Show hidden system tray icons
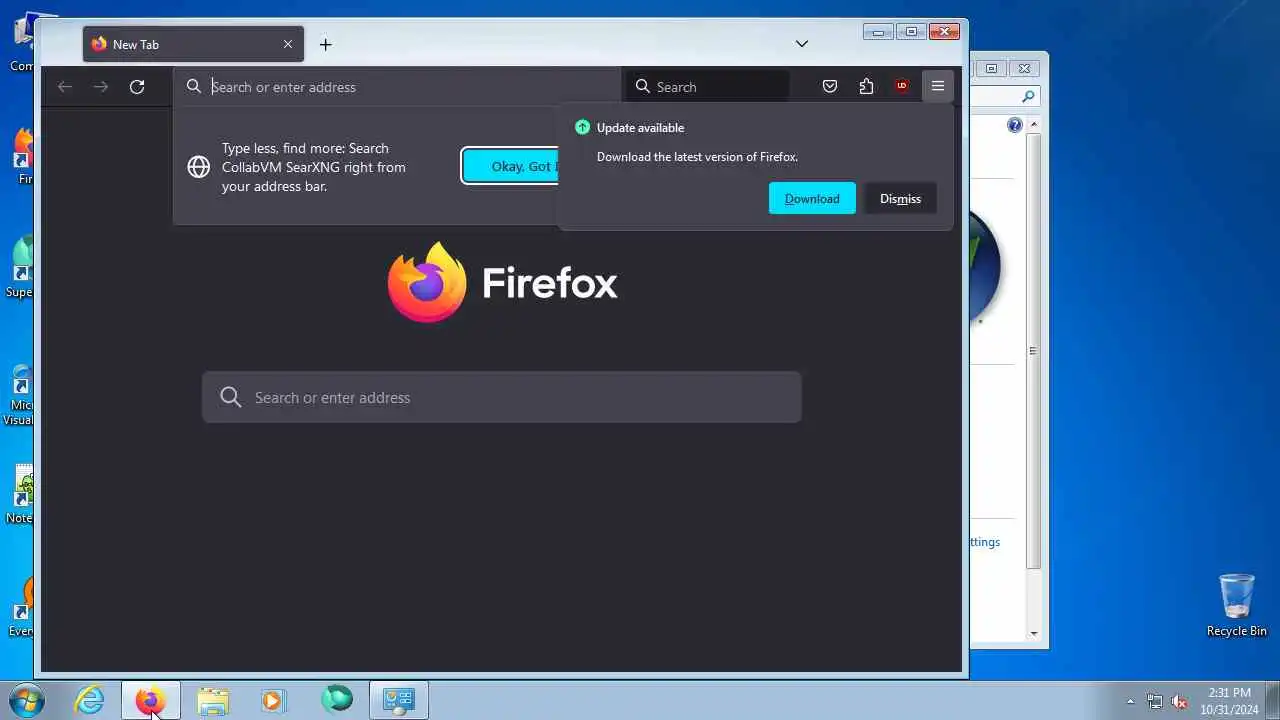Image resolution: width=1280 pixels, height=720 pixels. 1131,701
